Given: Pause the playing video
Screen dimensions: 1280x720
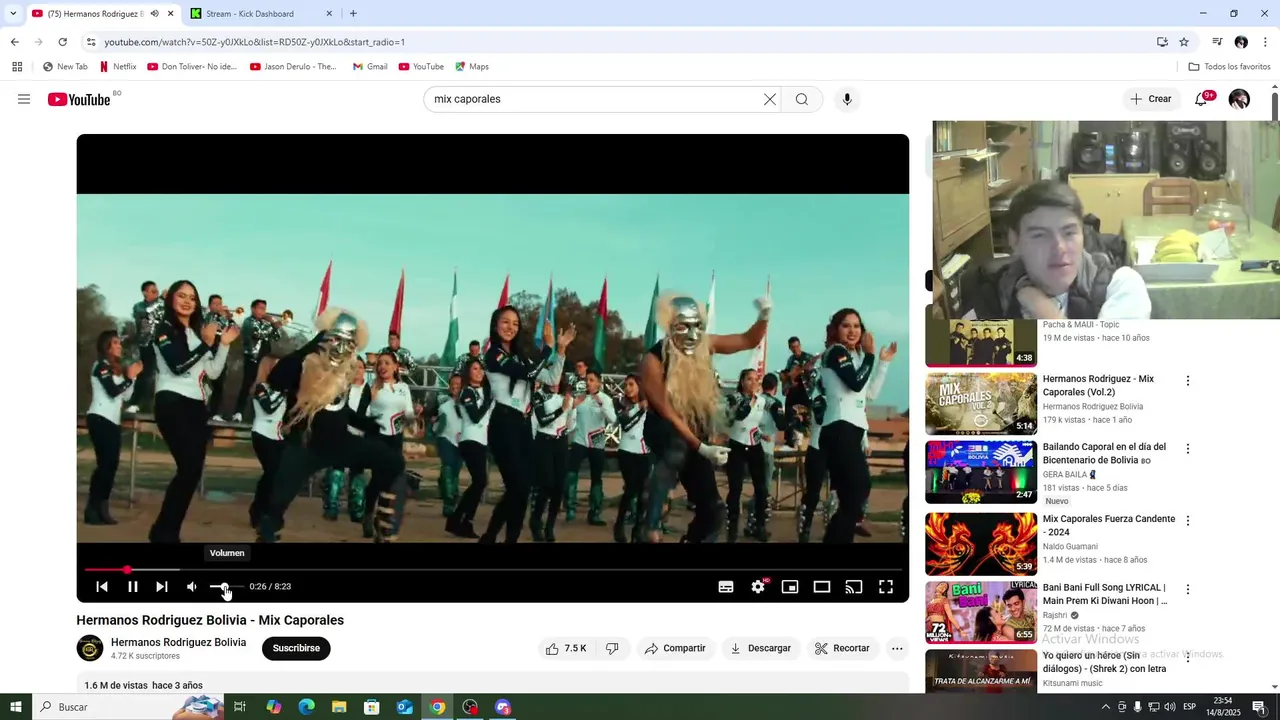Looking at the screenshot, I should (132, 587).
